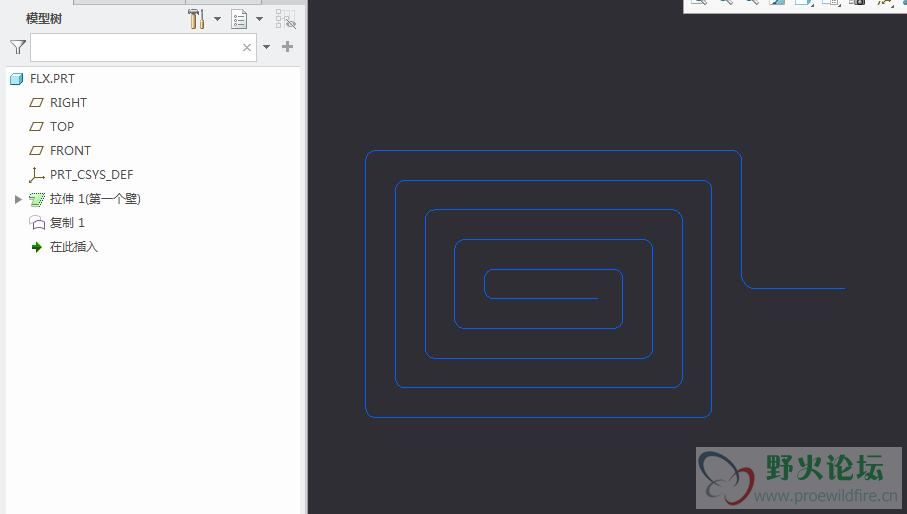Click the 模型树 panel title
Screen dimensions: 907x514
[44, 19]
